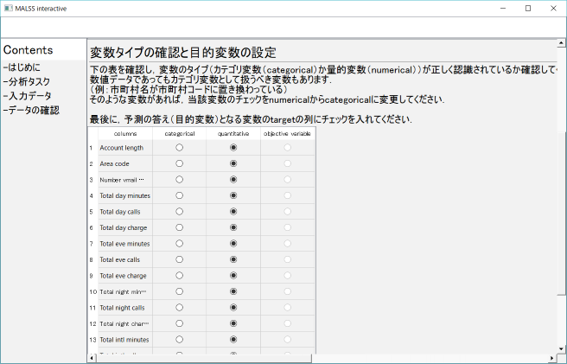Screen dimensions: 567x364
Task: Minimize the MALSS interactive window
Action: (x=503, y=8)
